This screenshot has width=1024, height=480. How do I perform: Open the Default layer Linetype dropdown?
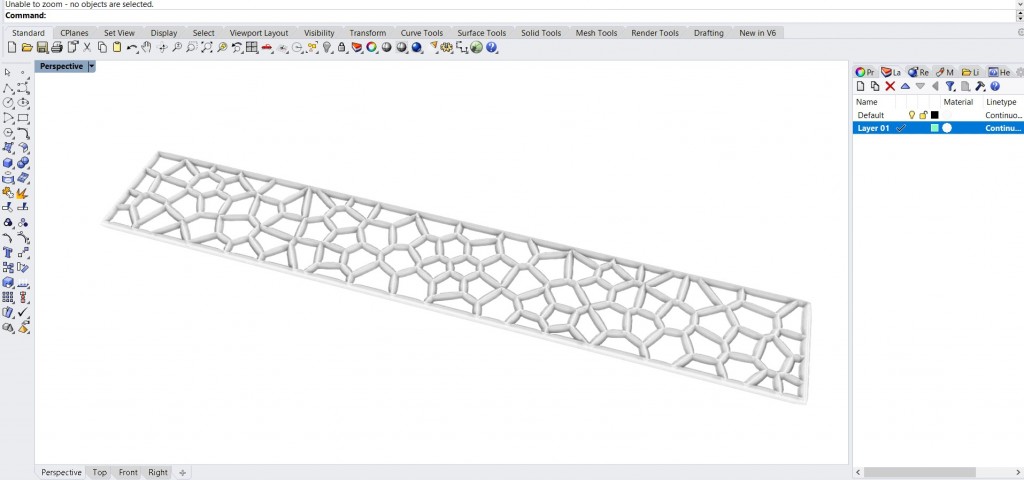(1003, 115)
